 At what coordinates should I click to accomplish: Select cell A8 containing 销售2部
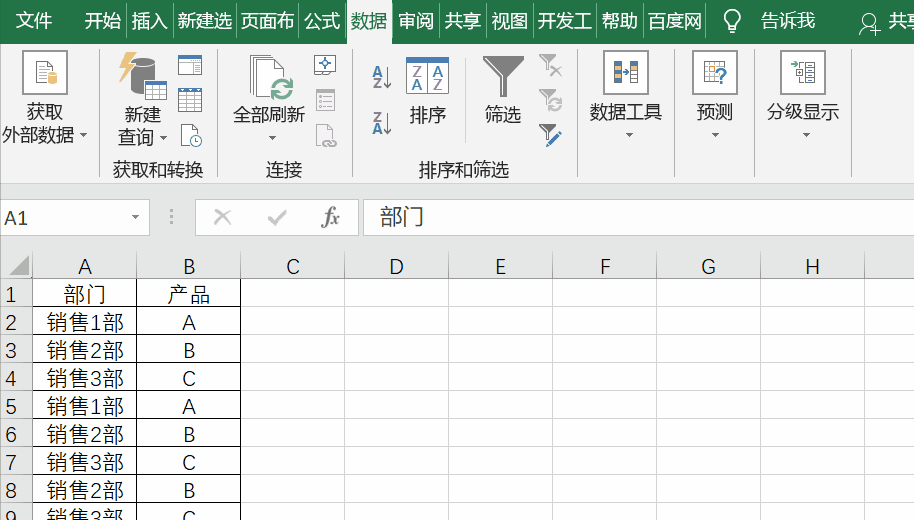click(x=85, y=490)
